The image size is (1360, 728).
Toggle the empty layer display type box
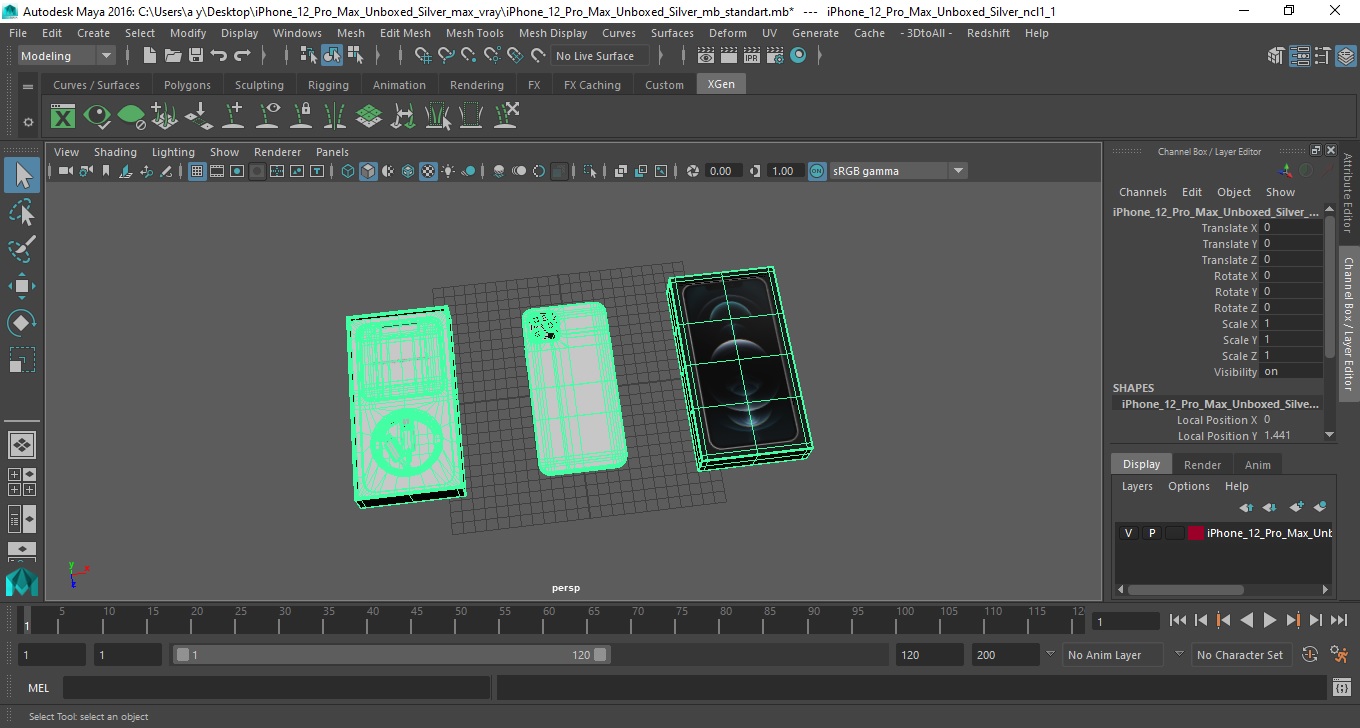pos(1175,533)
